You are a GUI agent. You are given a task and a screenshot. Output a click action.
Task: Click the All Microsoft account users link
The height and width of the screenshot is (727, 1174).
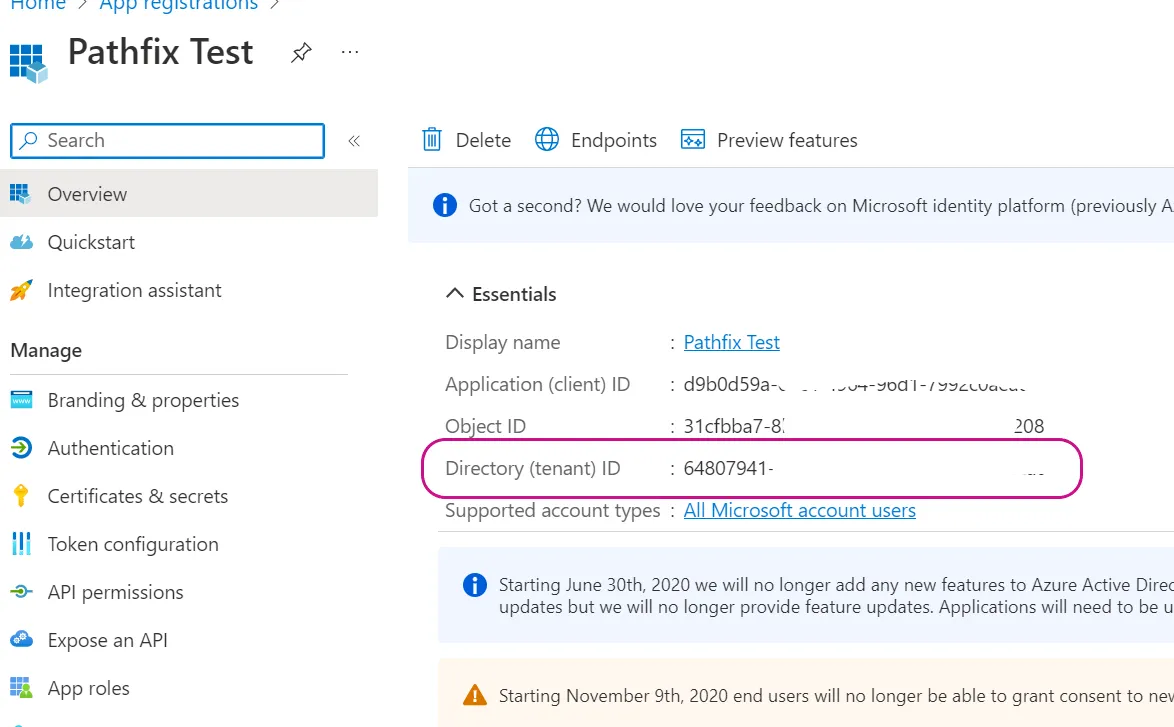(x=800, y=510)
